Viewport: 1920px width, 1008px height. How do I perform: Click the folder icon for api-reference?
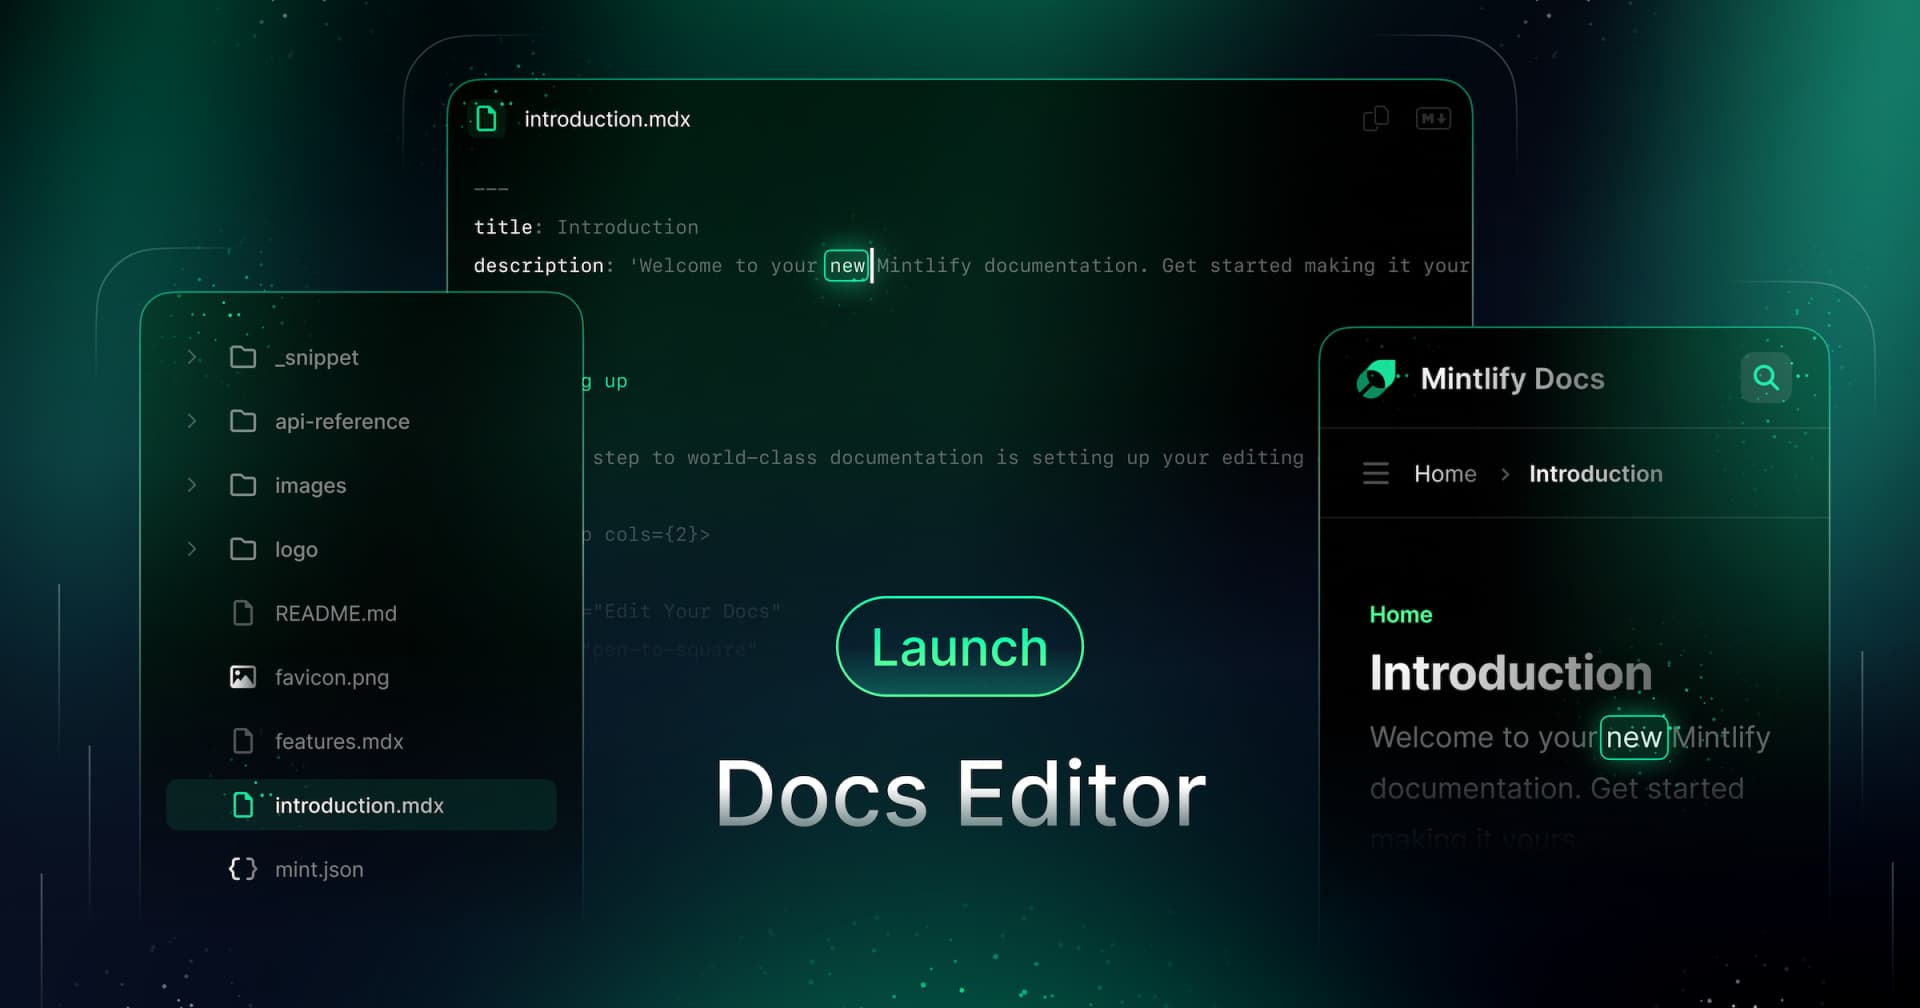242,421
